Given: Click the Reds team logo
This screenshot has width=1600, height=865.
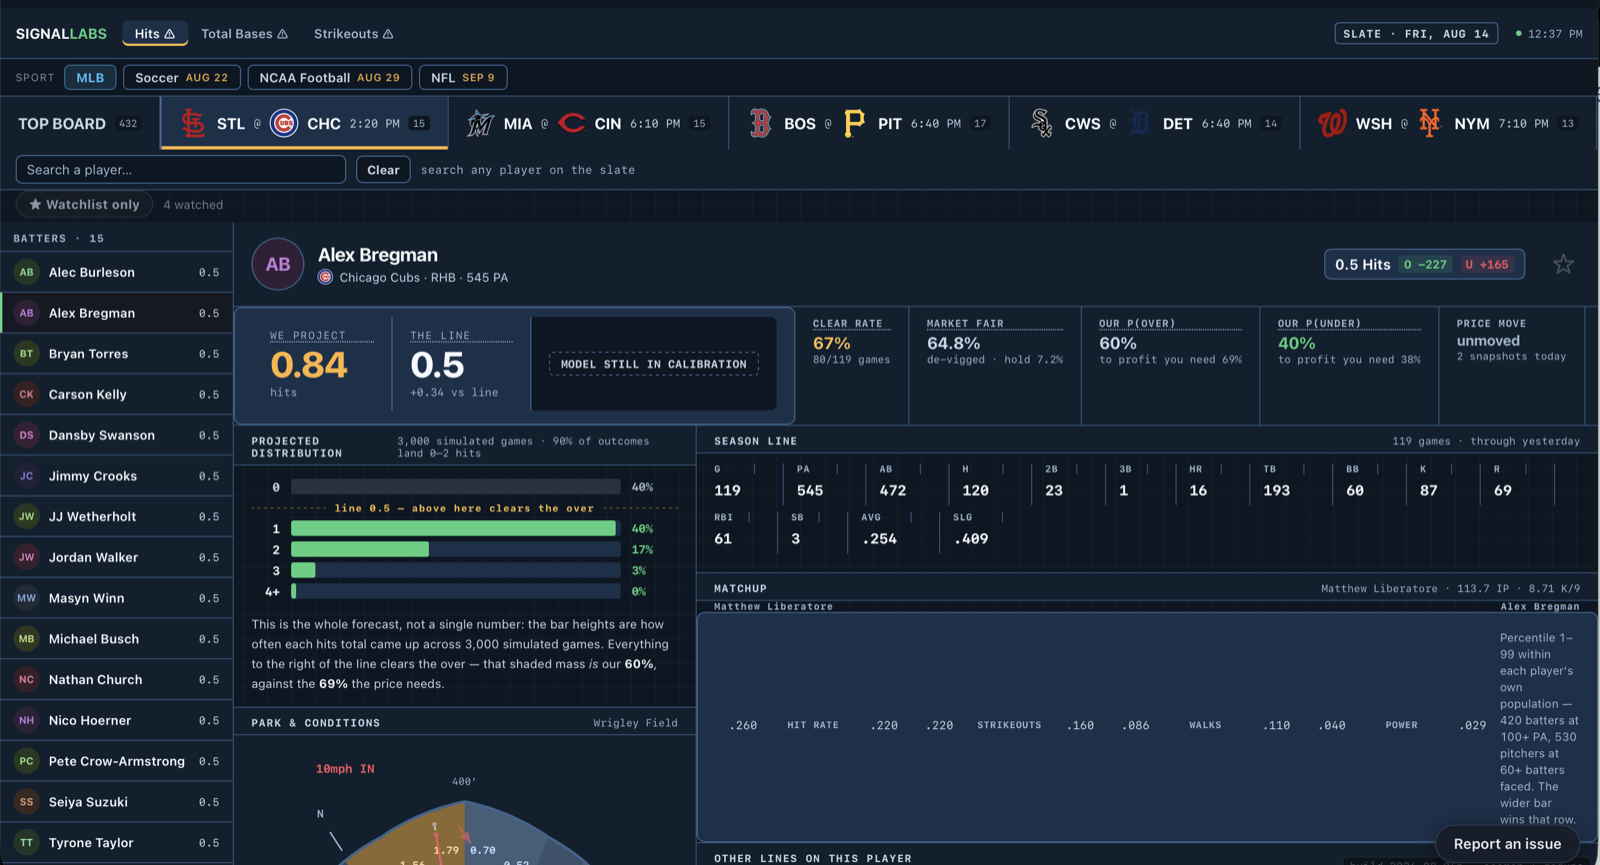Looking at the screenshot, I should pyautogui.click(x=571, y=124).
